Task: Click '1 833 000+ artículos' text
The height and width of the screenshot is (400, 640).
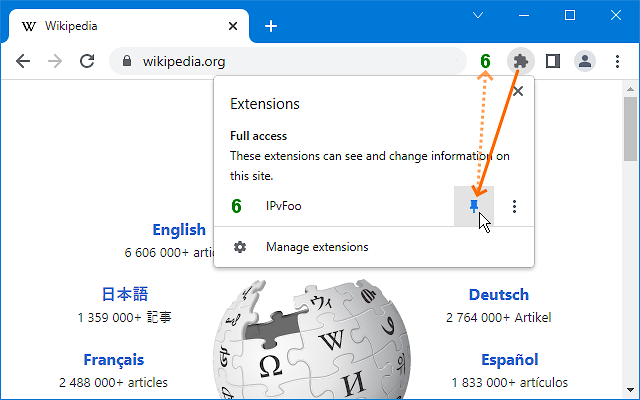Action: (509, 382)
